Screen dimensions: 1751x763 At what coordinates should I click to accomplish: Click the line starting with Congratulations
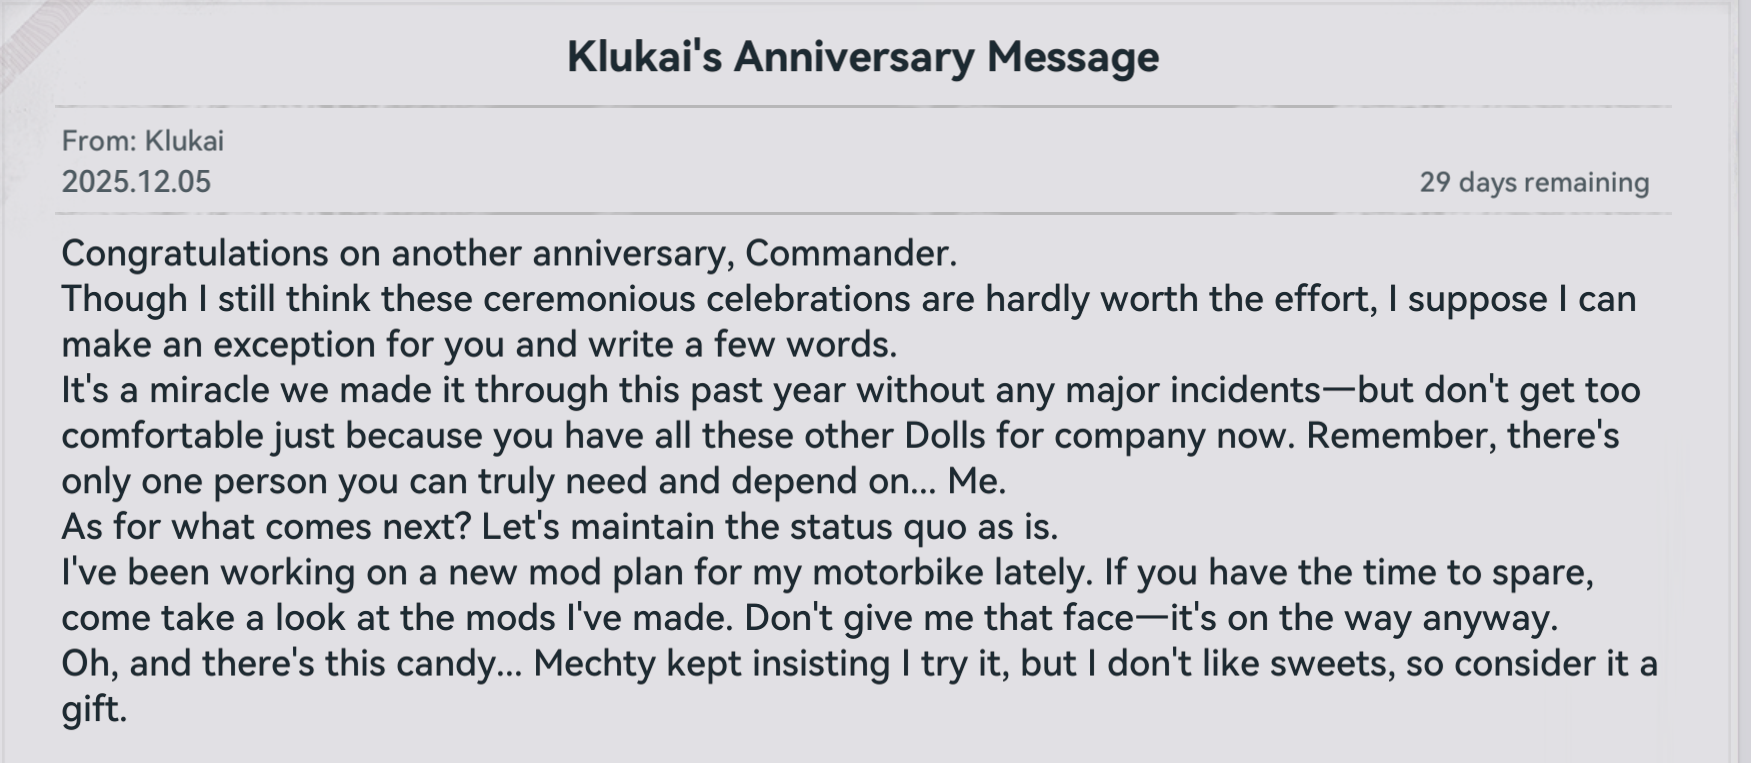click(x=508, y=253)
